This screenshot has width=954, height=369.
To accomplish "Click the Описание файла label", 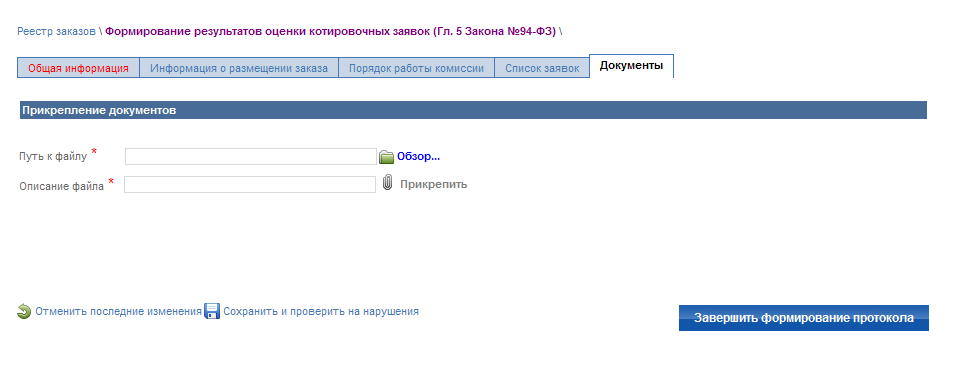I will point(61,186).
